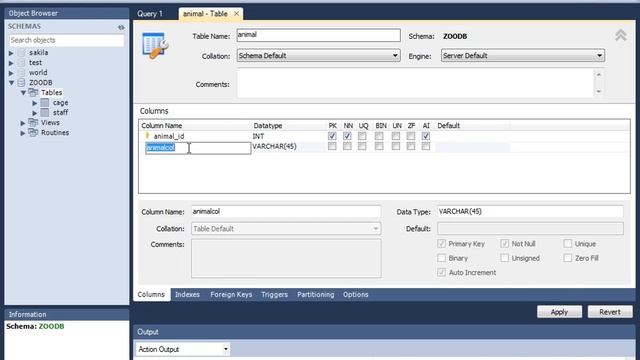
Task: Toggle the Not Null option checkbox
Action: point(504,244)
